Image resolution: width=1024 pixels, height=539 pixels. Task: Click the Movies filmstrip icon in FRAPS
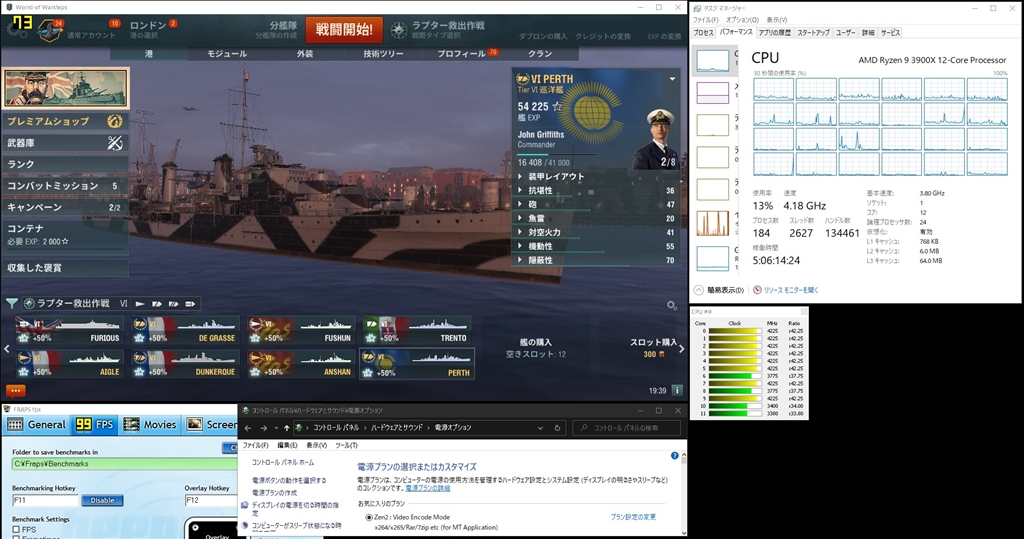tap(131, 425)
